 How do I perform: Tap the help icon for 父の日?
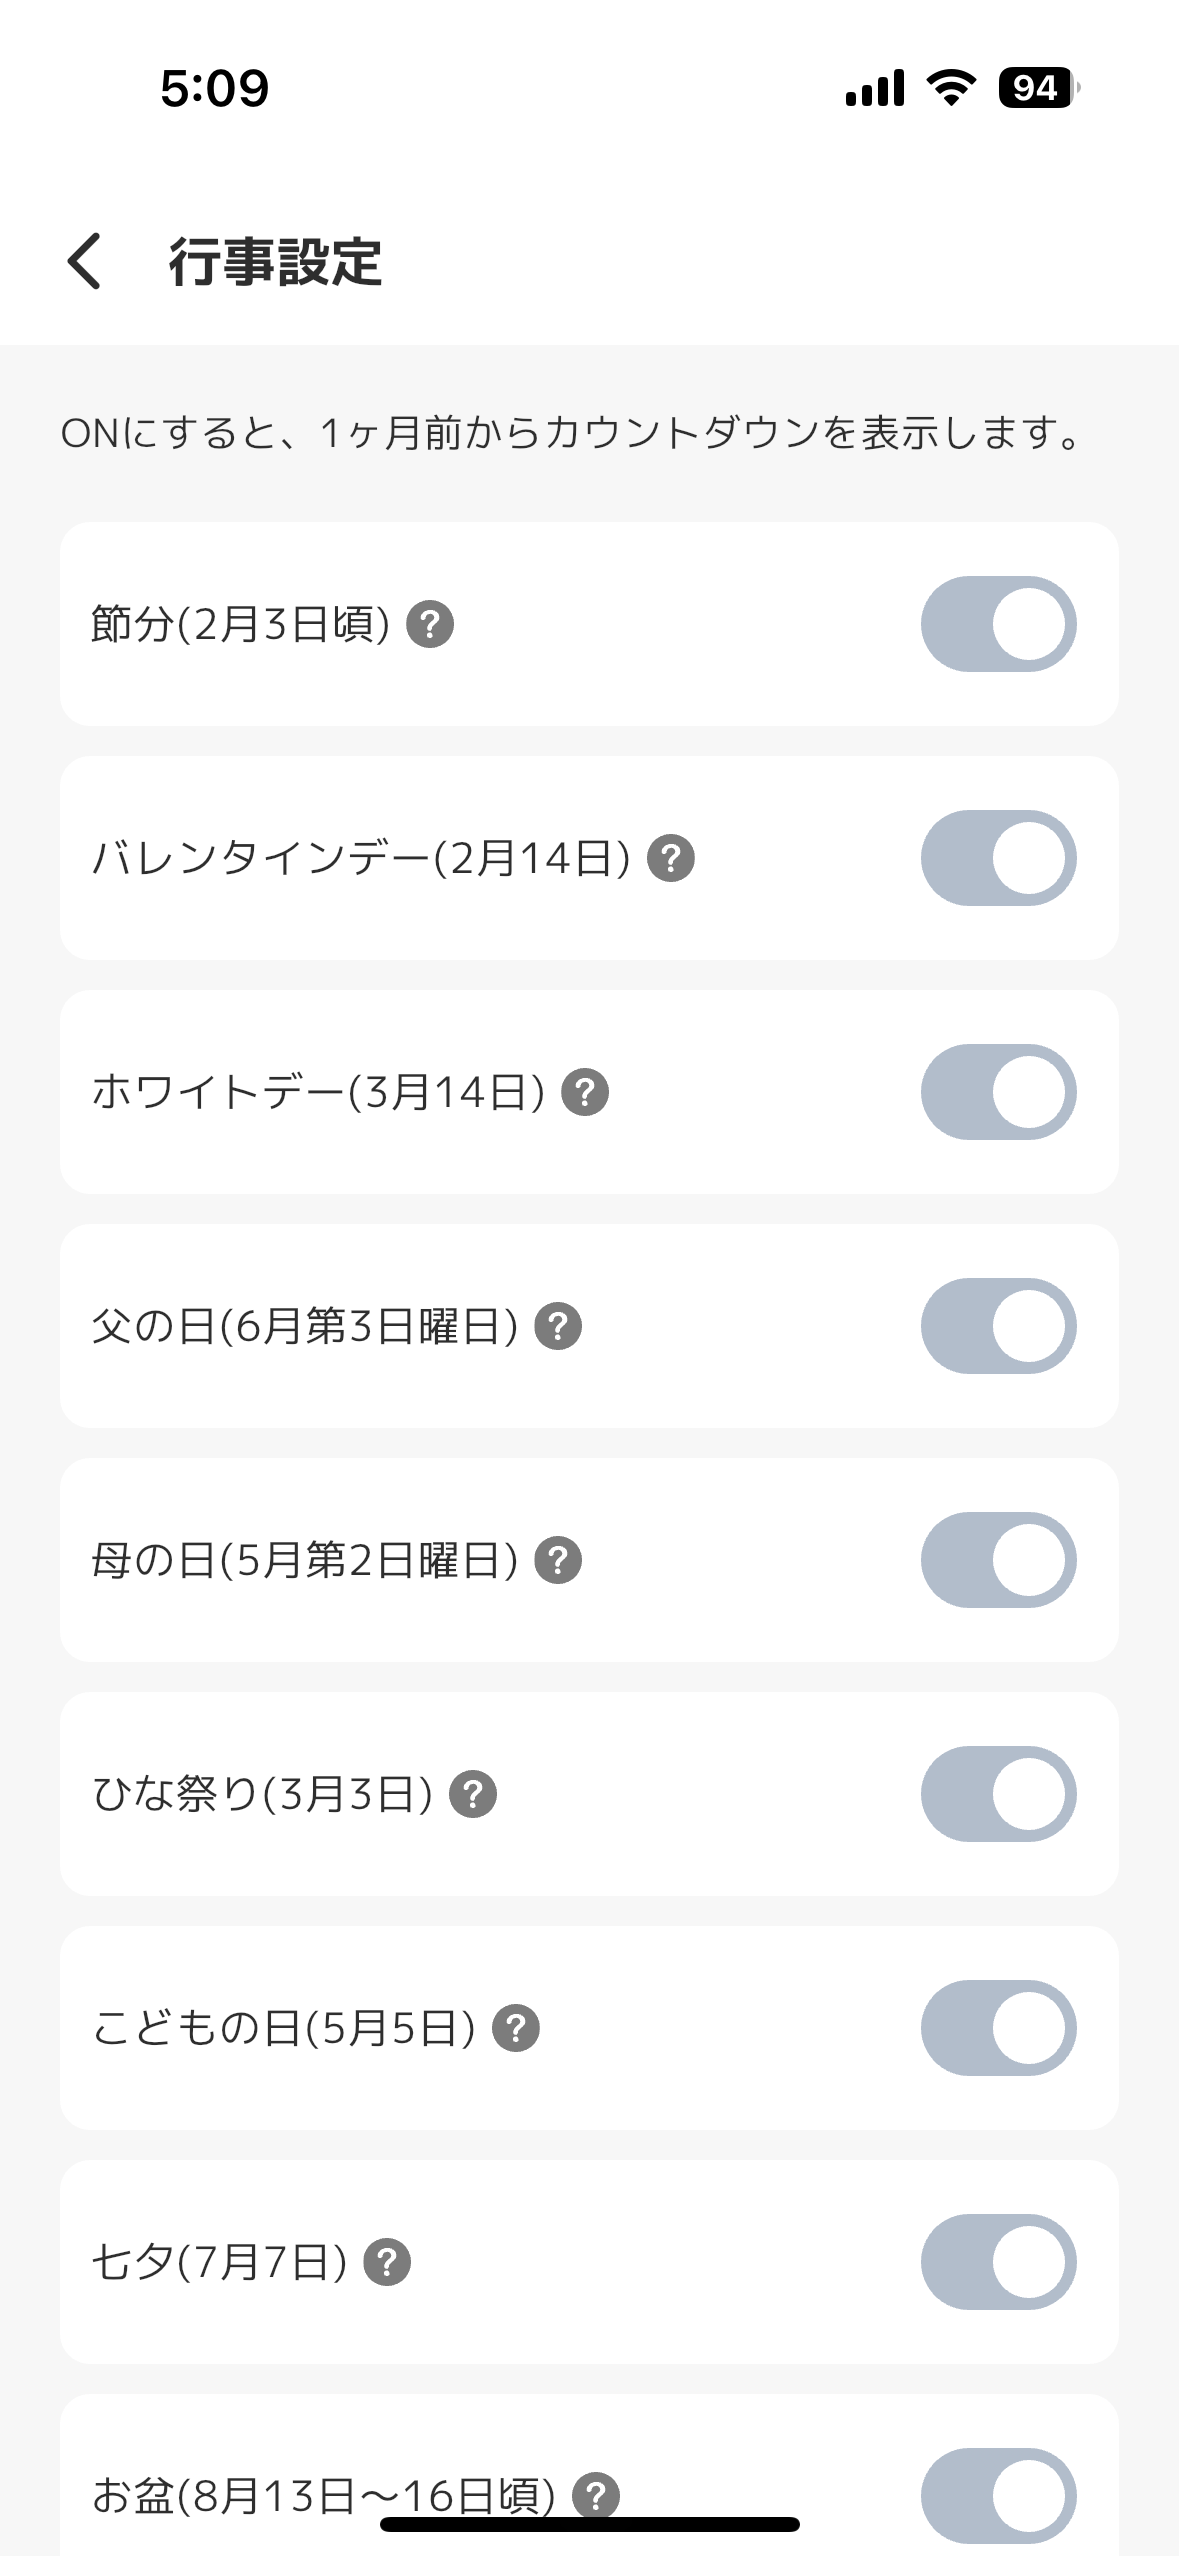558,1327
